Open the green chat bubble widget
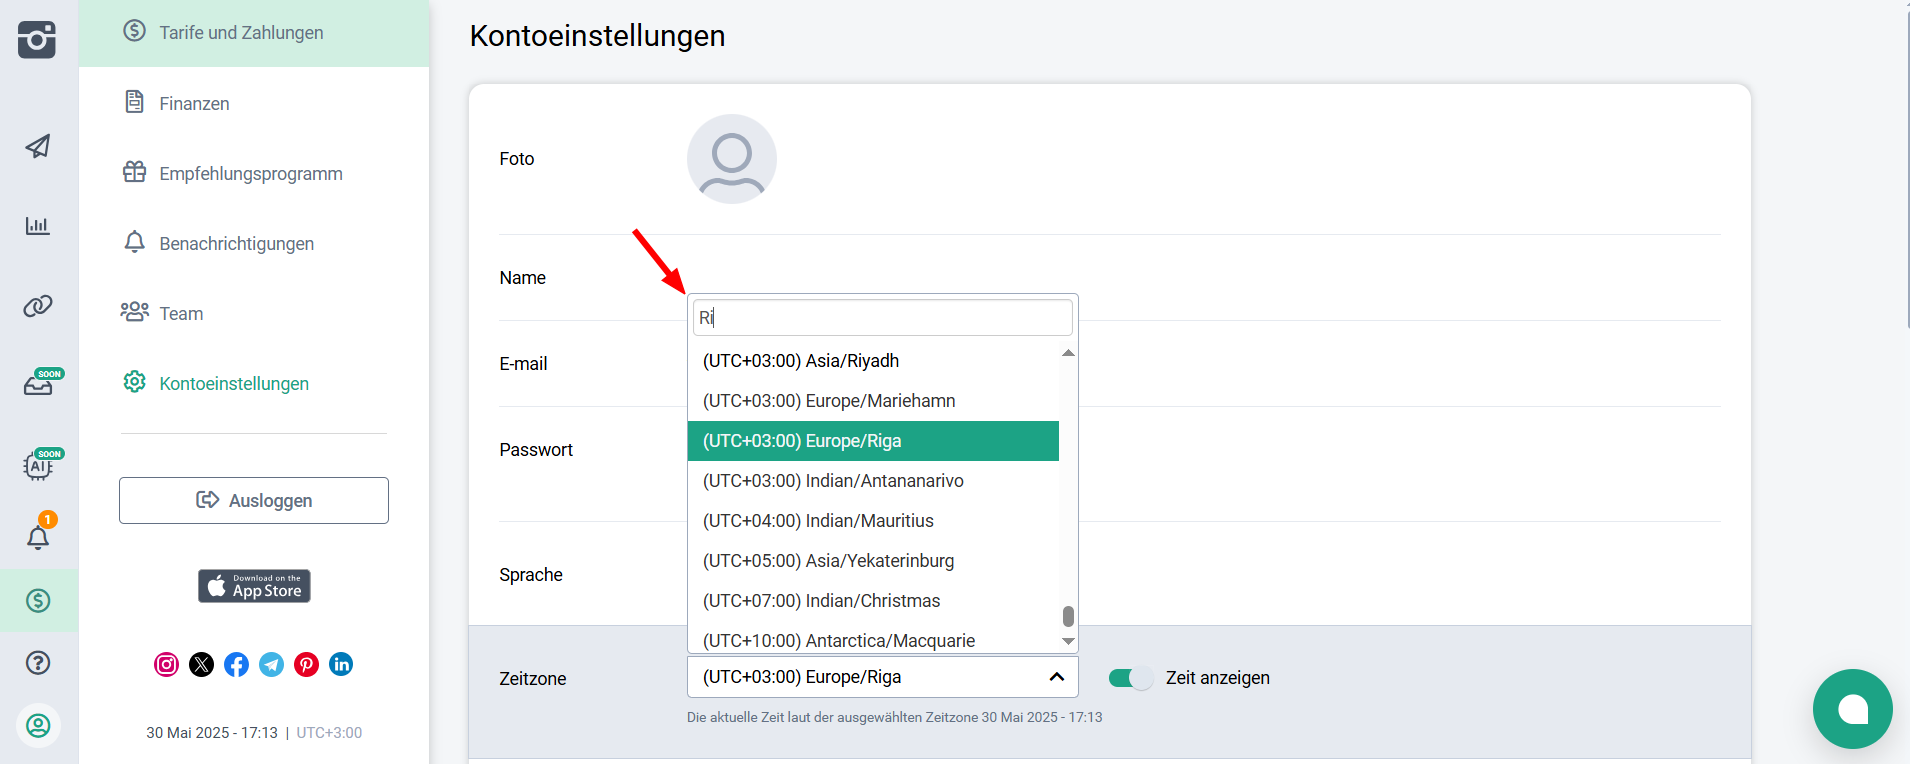The width and height of the screenshot is (1910, 764). (1852, 709)
